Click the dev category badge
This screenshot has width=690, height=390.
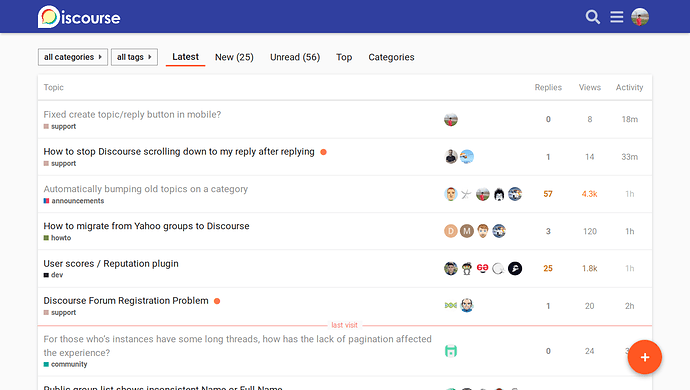(x=53, y=275)
